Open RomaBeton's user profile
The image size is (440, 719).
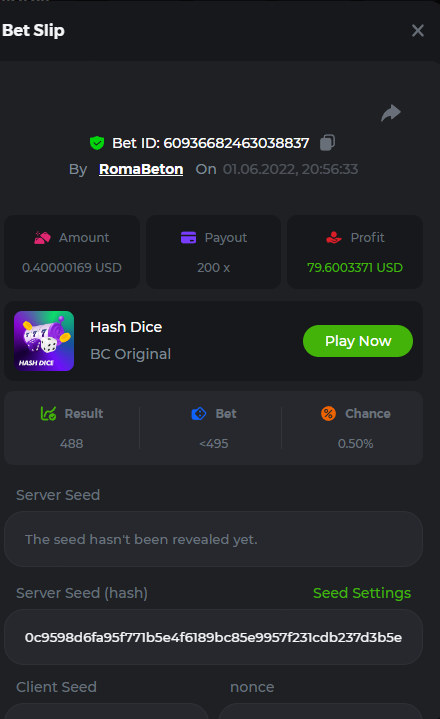point(141,169)
